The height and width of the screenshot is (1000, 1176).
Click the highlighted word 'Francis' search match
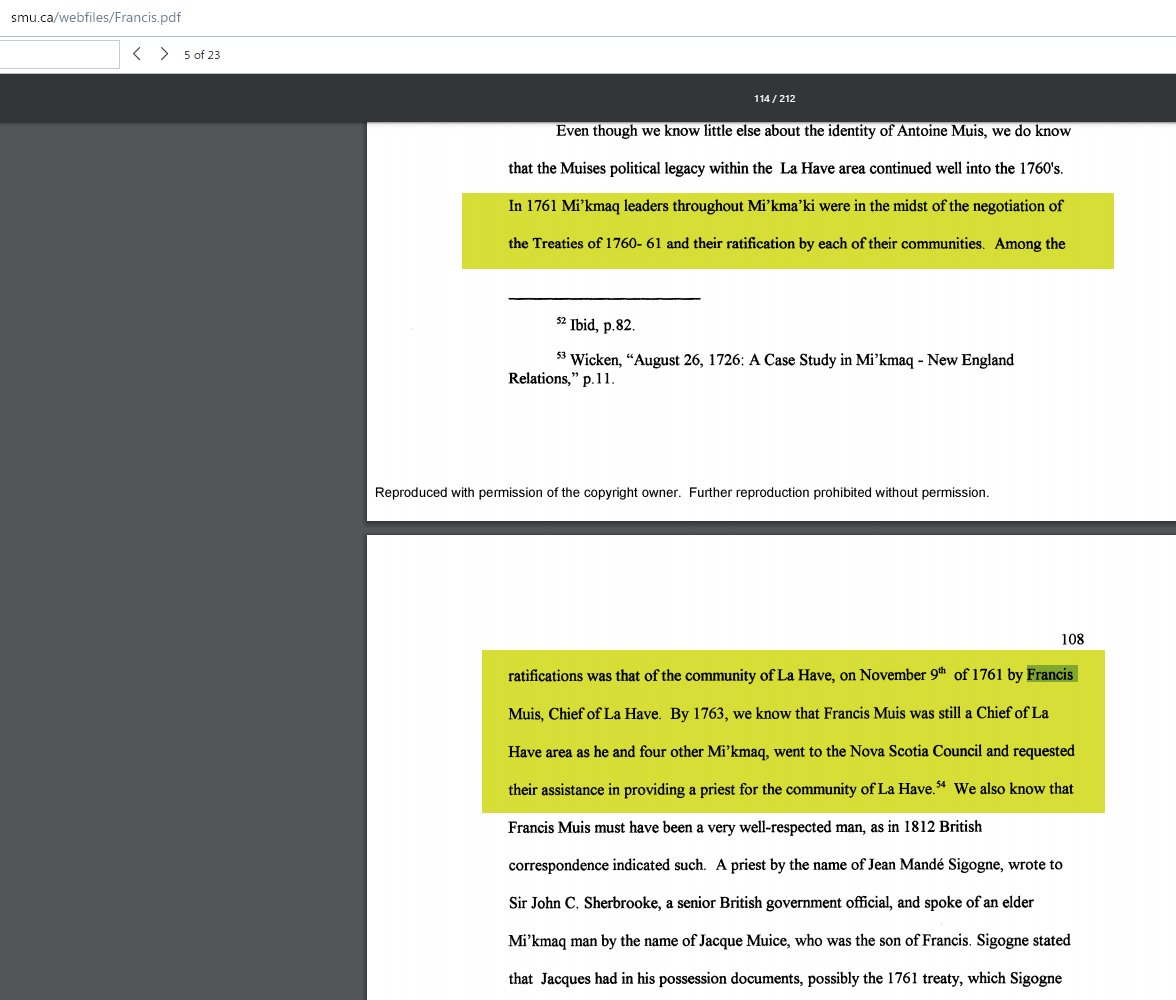[x=1051, y=674]
